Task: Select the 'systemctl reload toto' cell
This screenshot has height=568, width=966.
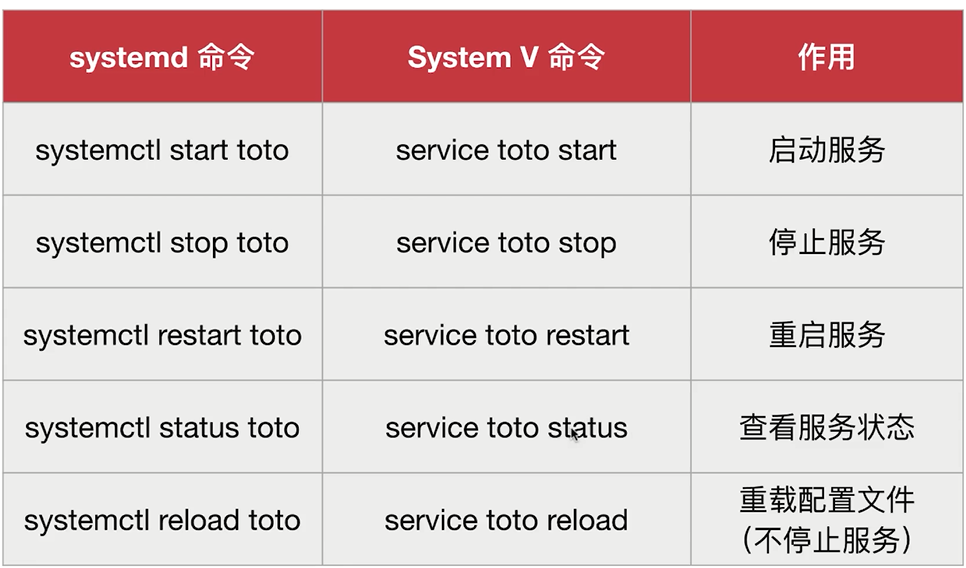Action: [x=163, y=519]
